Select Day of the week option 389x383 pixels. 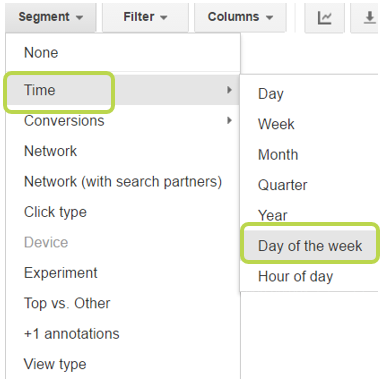[309, 246]
